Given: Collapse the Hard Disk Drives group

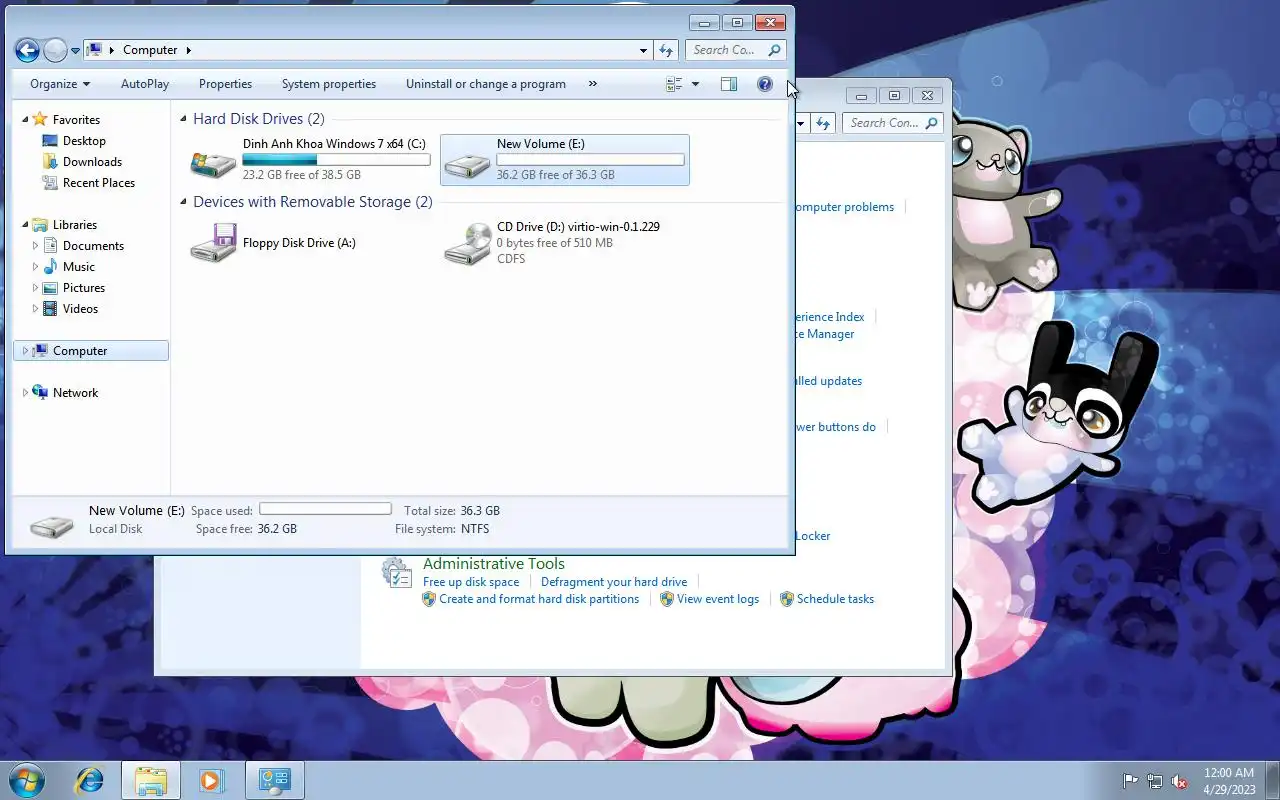Looking at the screenshot, I should click(x=184, y=119).
